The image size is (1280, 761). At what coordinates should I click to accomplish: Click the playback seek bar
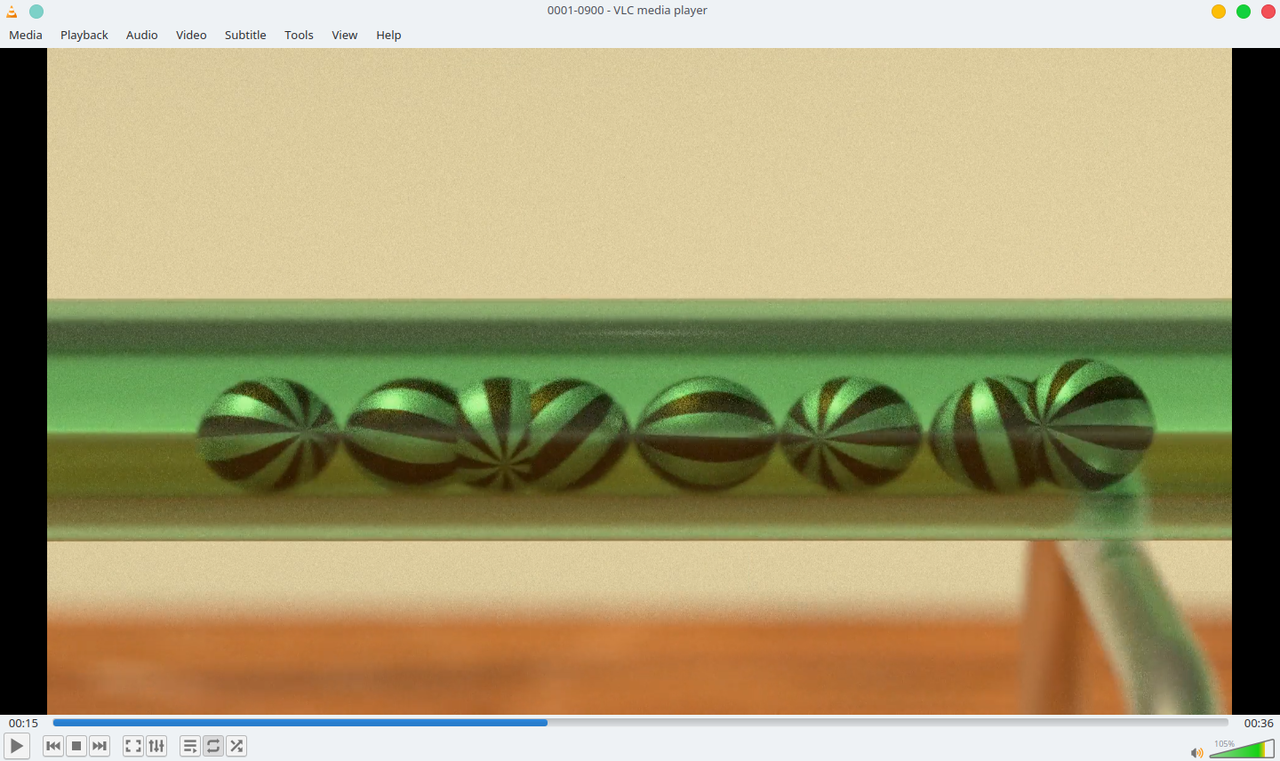pyautogui.click(x=640, y=722)
